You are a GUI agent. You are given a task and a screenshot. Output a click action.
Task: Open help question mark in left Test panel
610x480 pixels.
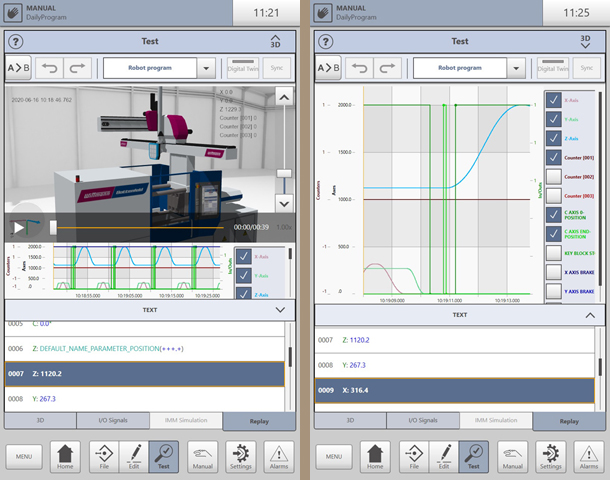click(16, 41)
